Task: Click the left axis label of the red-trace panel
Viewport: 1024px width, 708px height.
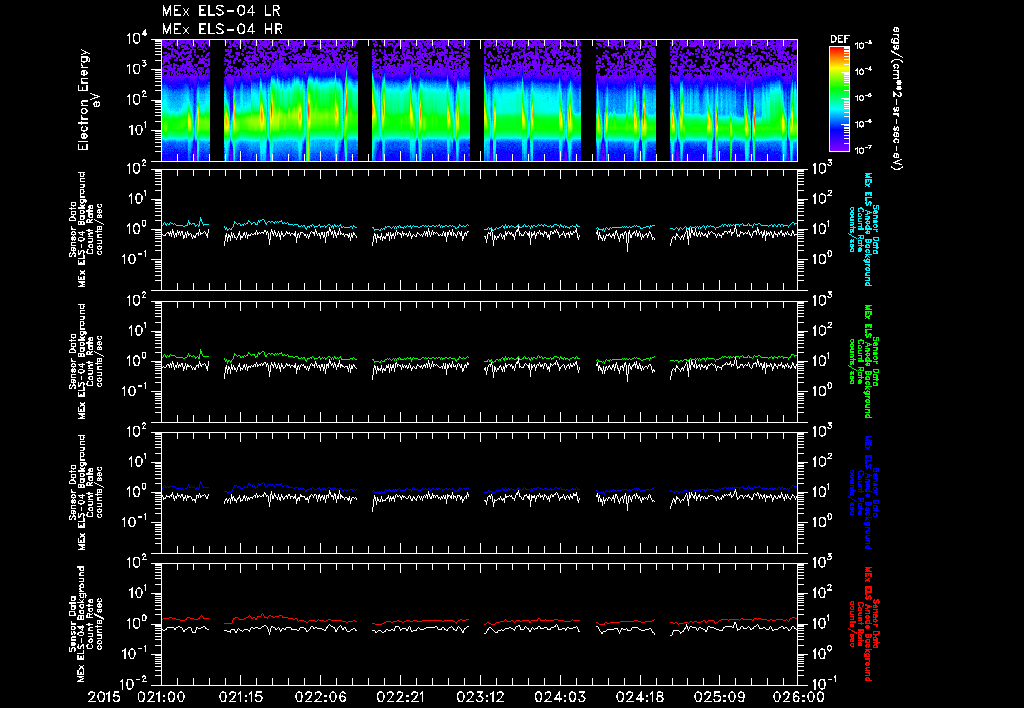Action: pyautogui.click(x=86, y=624)
